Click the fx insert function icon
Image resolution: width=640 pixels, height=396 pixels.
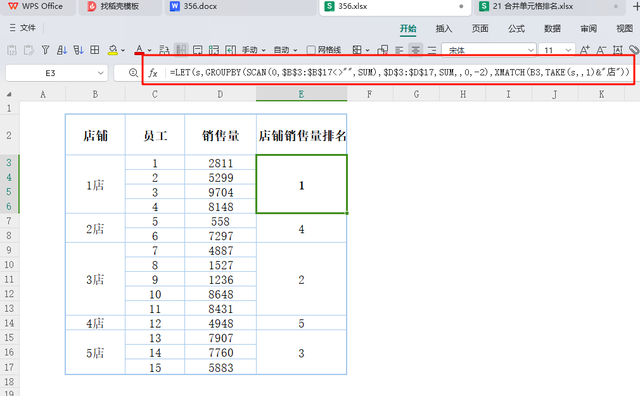153,73
